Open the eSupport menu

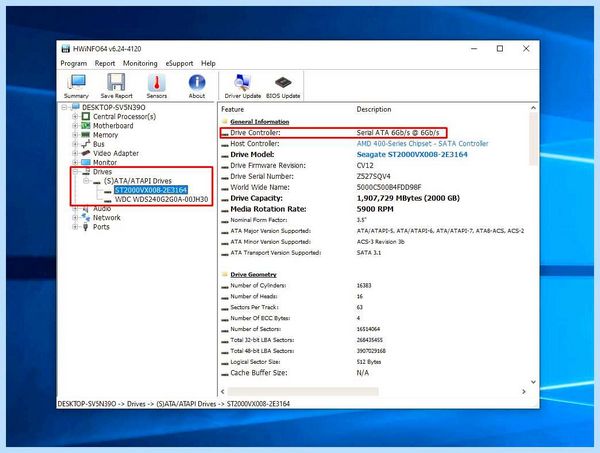pyautogui.click(x=179, y=63)
